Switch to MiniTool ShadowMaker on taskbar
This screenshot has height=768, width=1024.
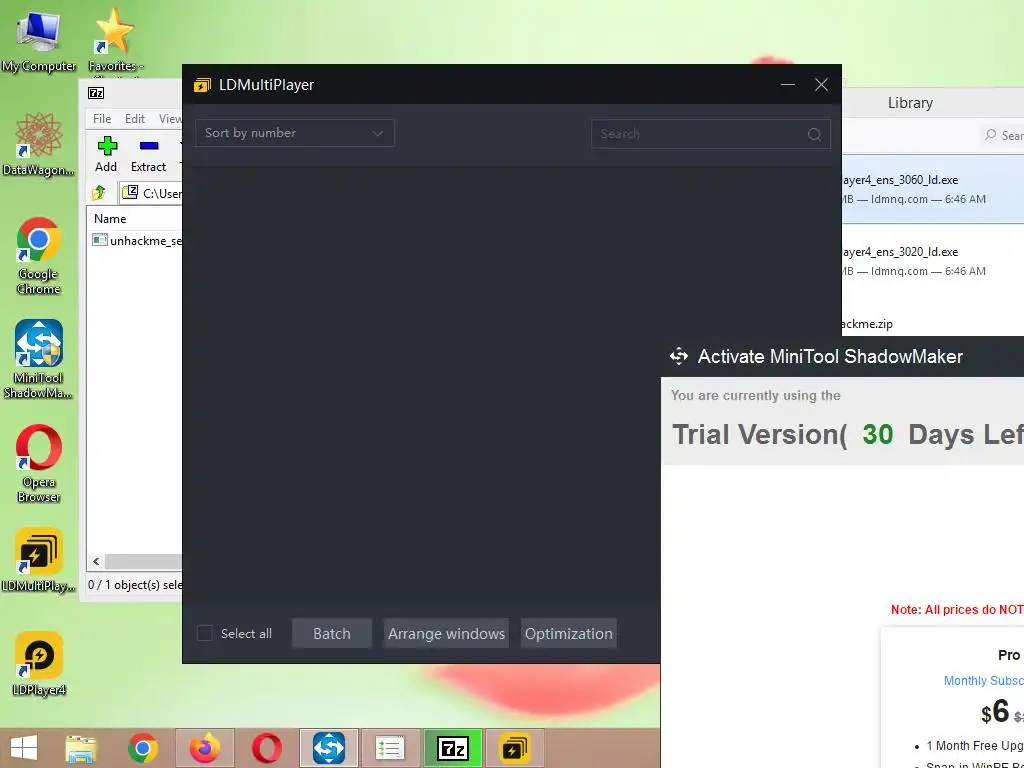(328, 748)
